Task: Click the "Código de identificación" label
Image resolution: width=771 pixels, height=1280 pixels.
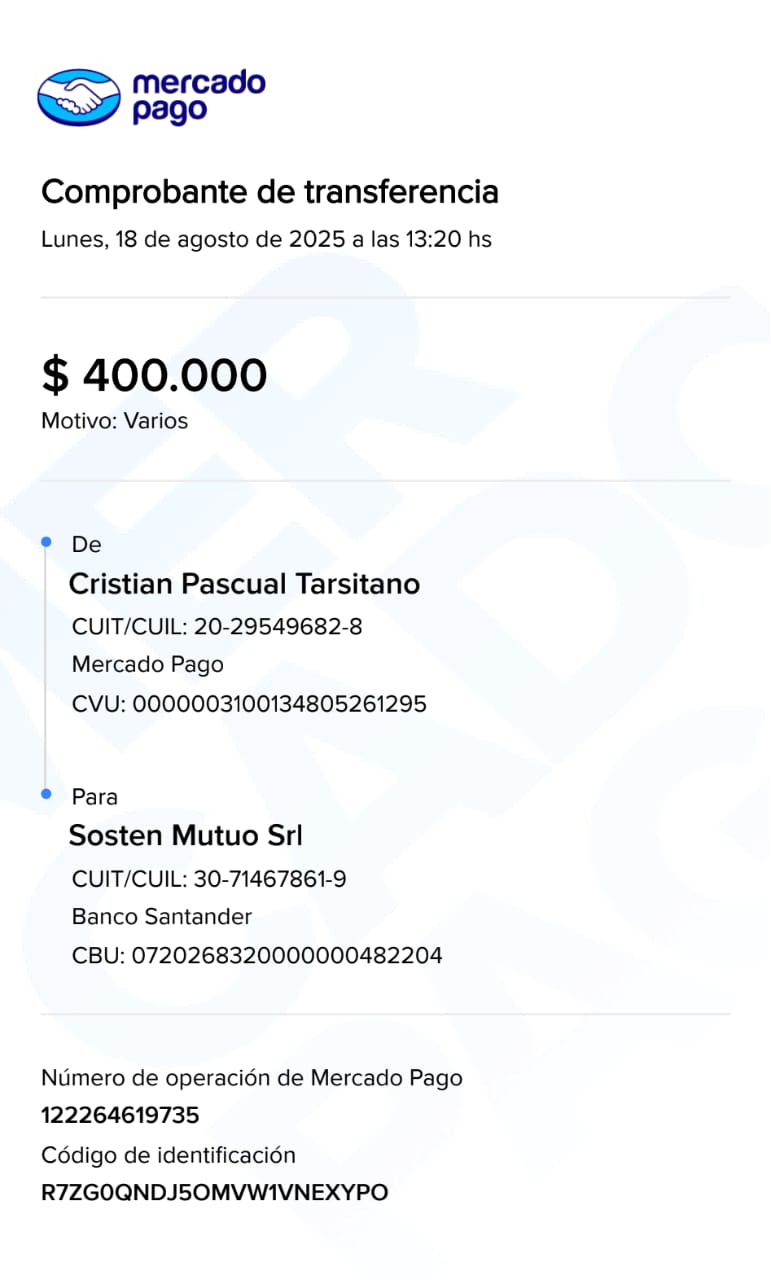Action: coord(168,1156)
